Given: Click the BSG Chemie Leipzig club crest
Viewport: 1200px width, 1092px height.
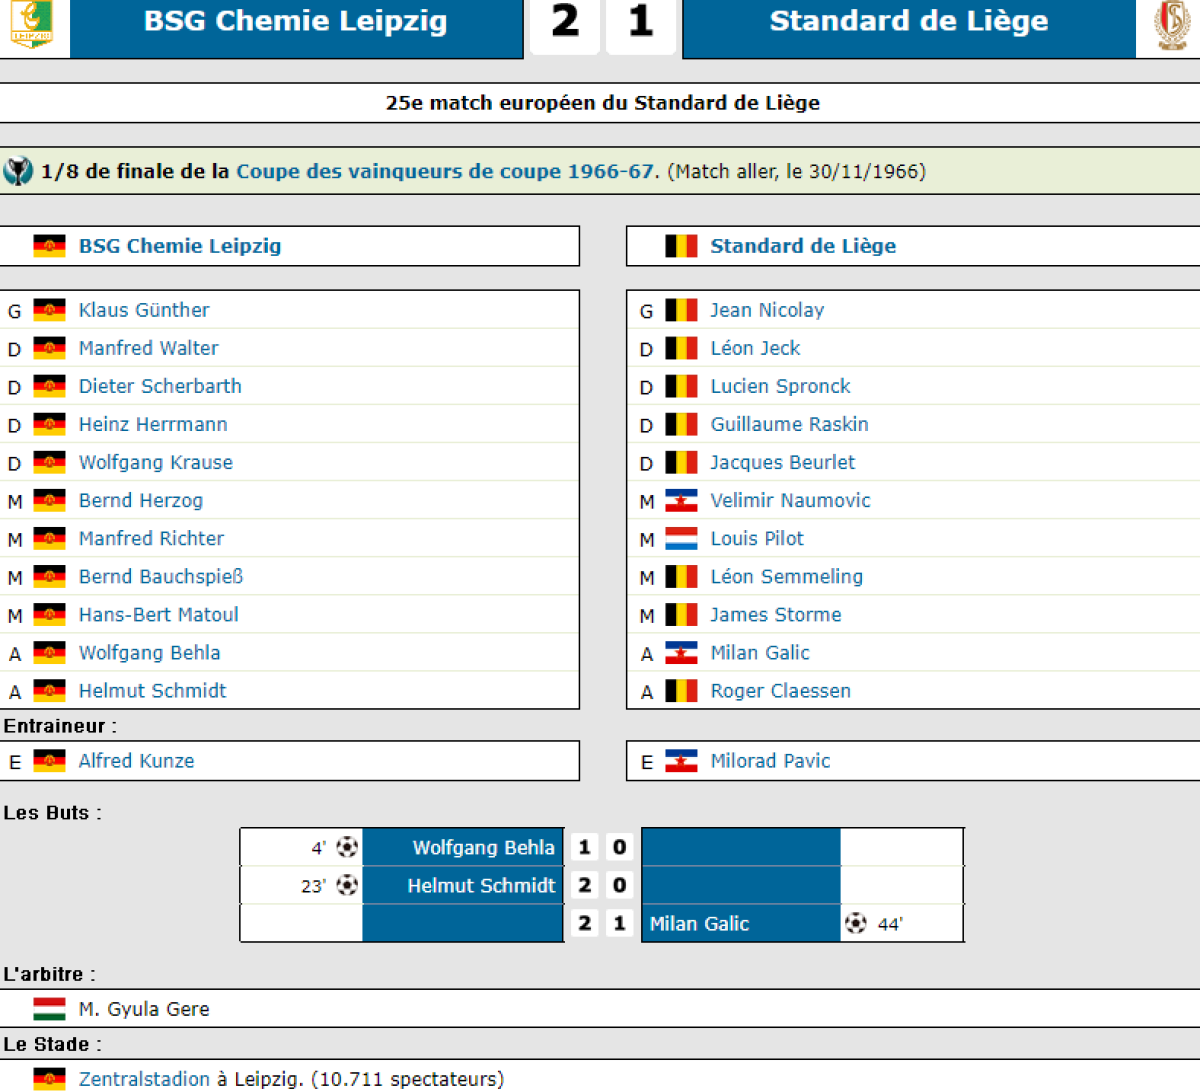Looking at the screenshot, I should coord(31,23).
